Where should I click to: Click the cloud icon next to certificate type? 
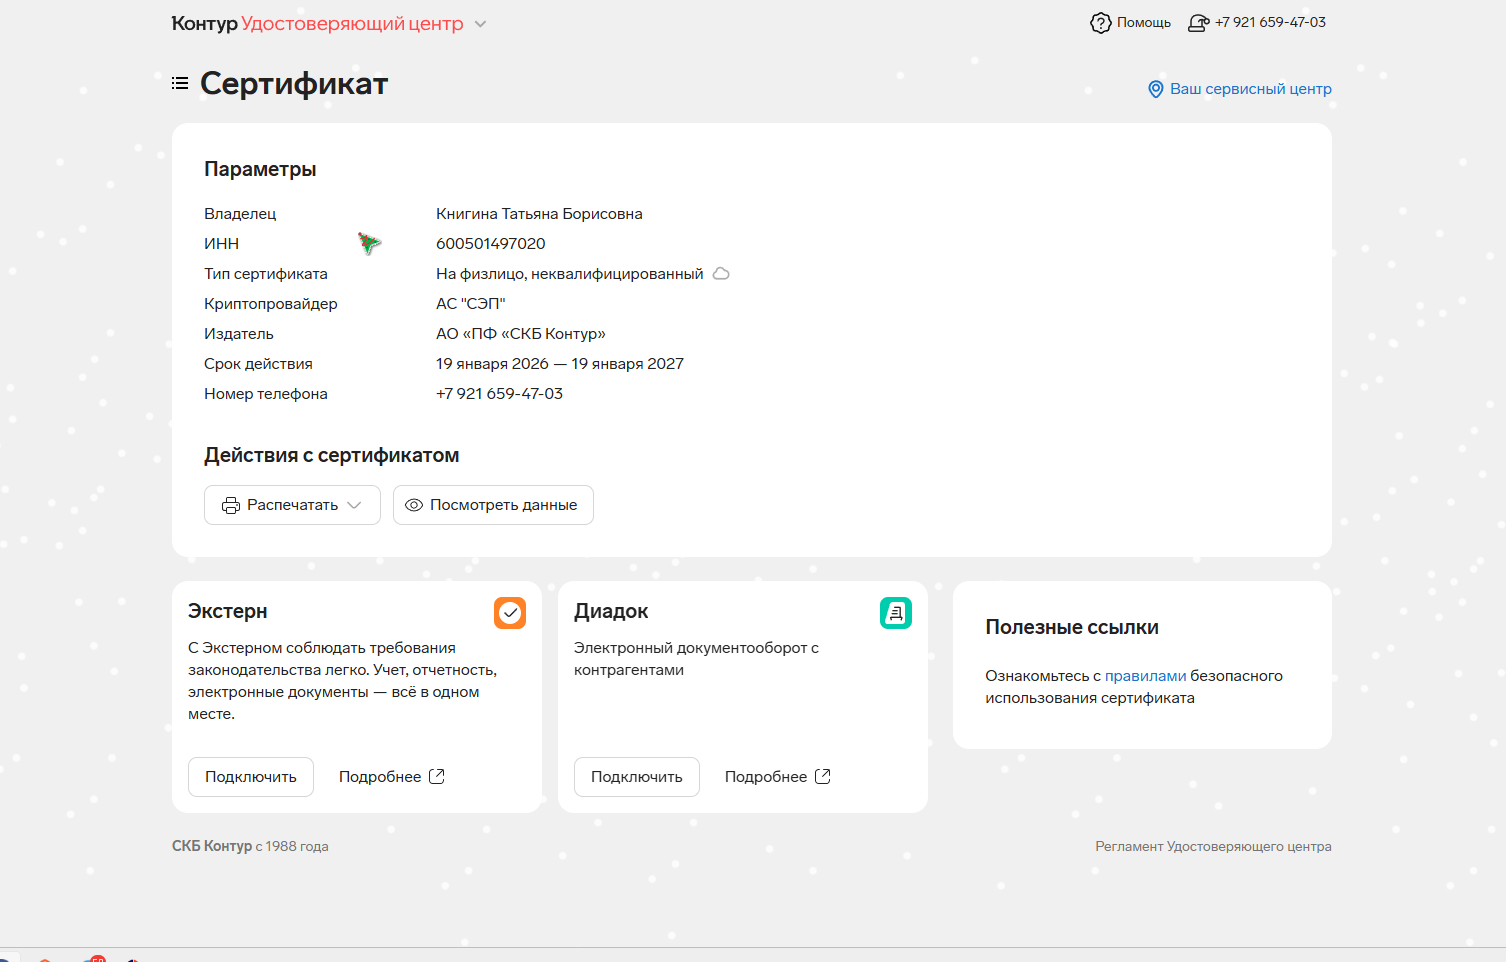pos(721,274)
